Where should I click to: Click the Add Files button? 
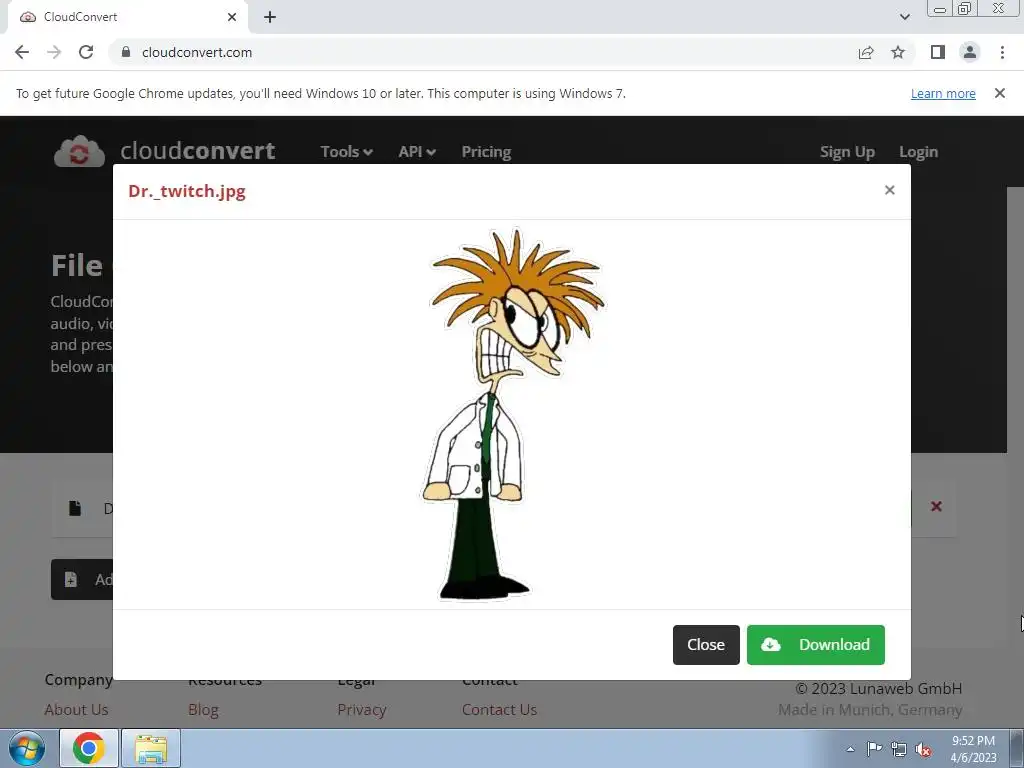point(82,579)
